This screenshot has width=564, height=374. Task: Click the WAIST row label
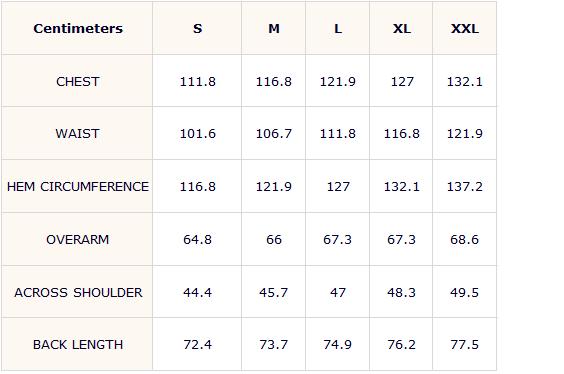pyautogui.click(x=77, y=134)
